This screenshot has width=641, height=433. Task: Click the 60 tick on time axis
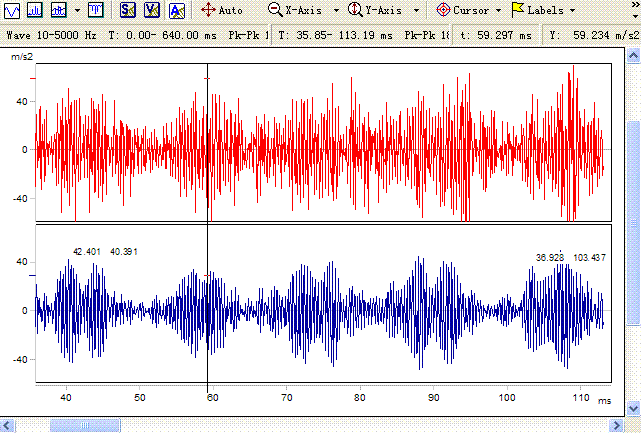pyautogui.click(x=213, y=397)
